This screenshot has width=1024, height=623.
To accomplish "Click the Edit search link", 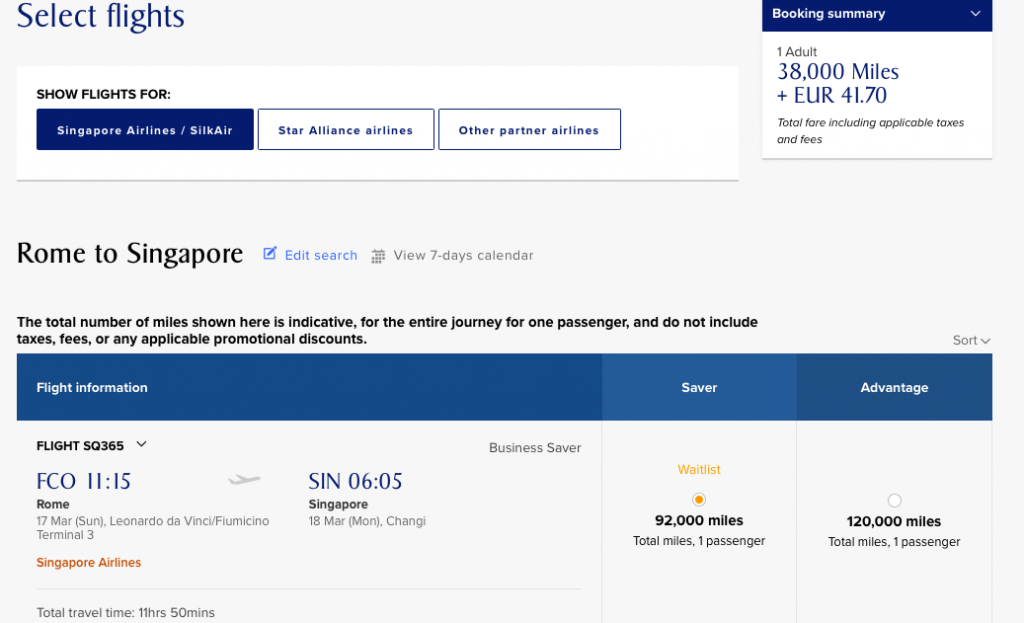I will [x=320, y=255].
